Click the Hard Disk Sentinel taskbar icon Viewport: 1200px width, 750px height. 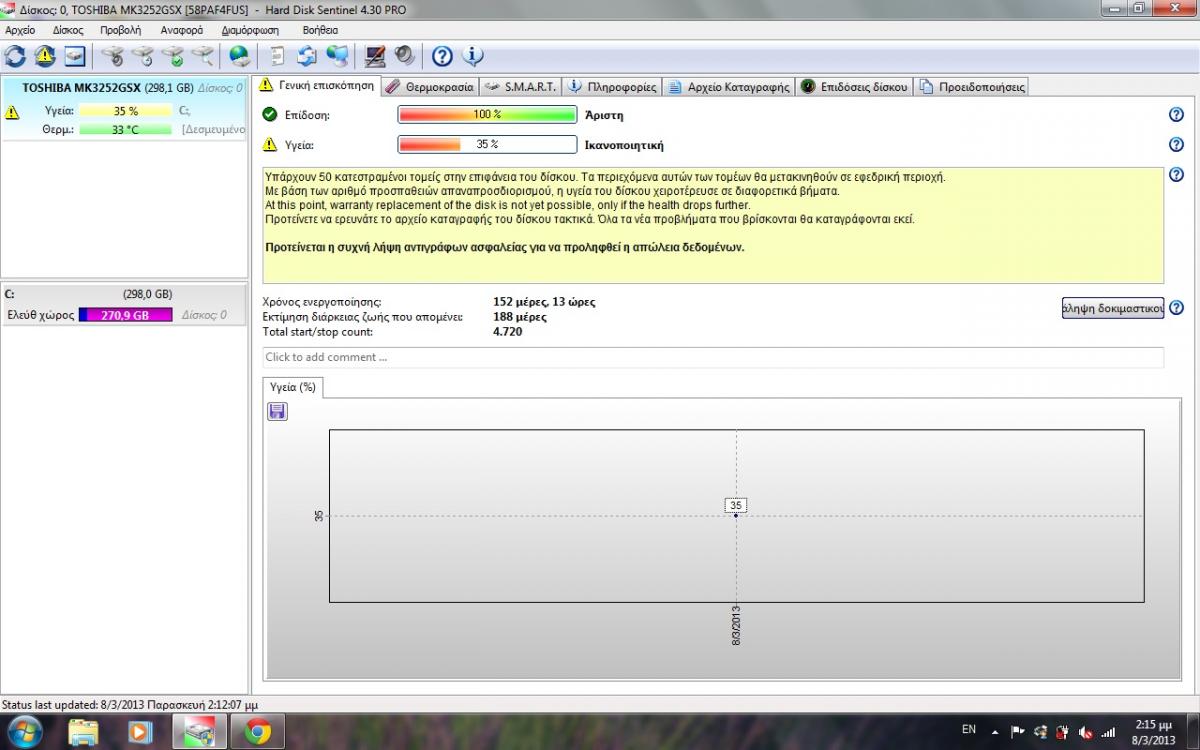pos(199,732)
